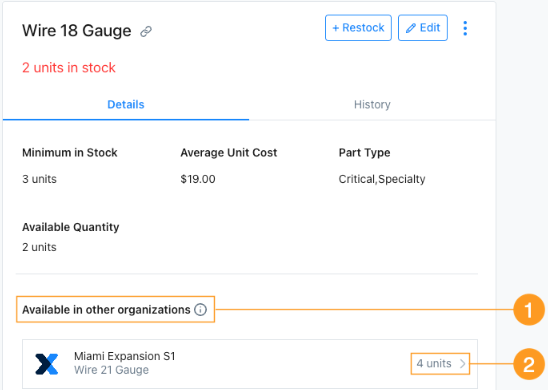
Task: Click the Miami Expansion S1 organization logo
Action: coord(47,364)
